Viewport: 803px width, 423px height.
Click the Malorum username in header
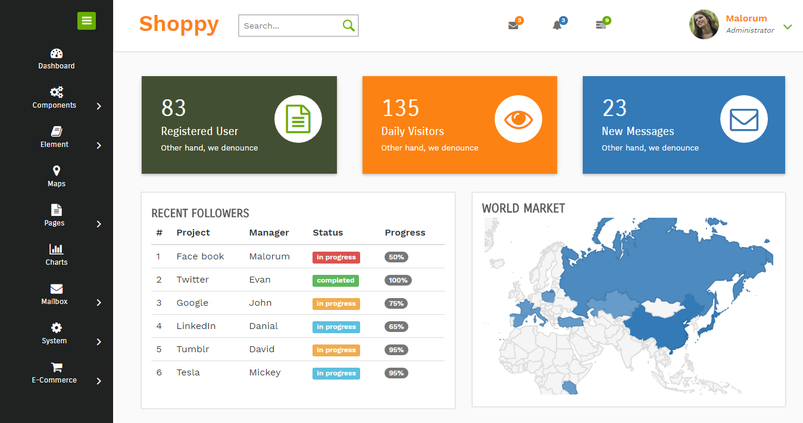tap(746, 18)
